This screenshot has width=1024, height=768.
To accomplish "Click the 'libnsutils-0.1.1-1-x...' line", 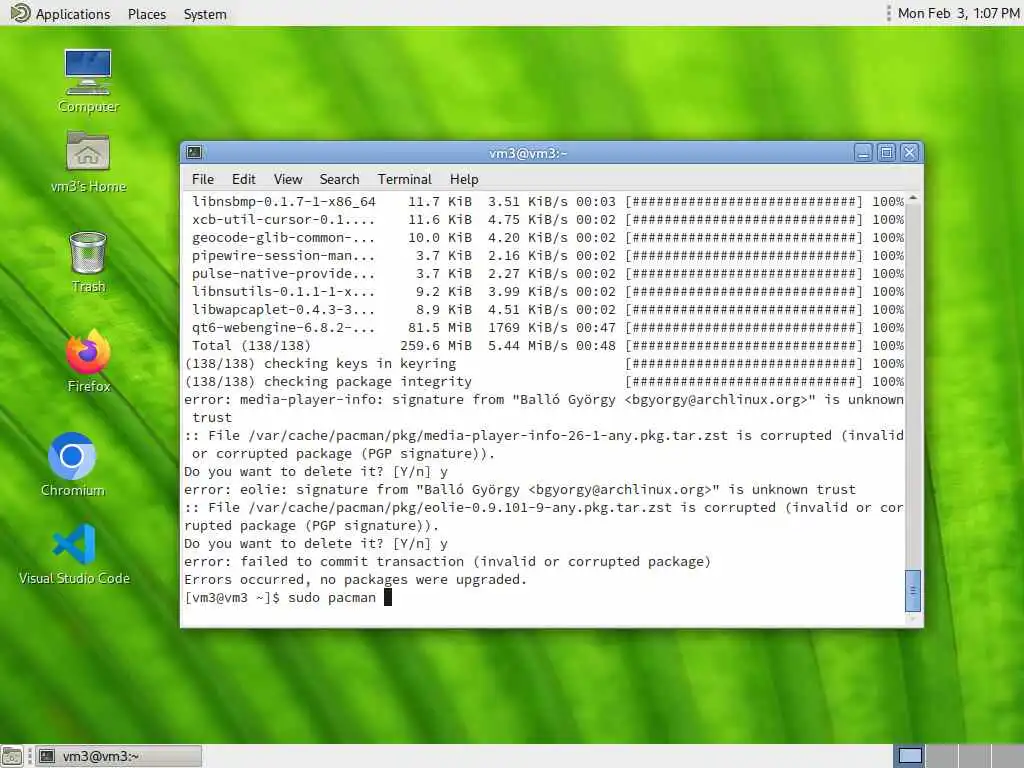I will coord(547,291).
